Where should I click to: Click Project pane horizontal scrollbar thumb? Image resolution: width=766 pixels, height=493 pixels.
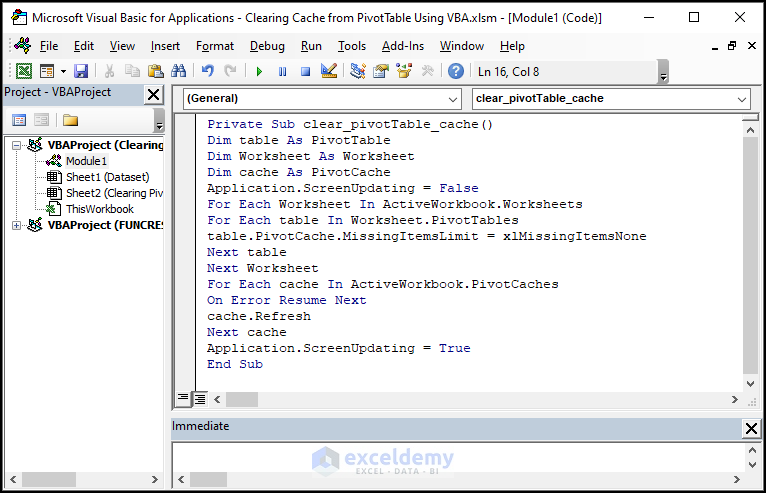tap(49, 479)
